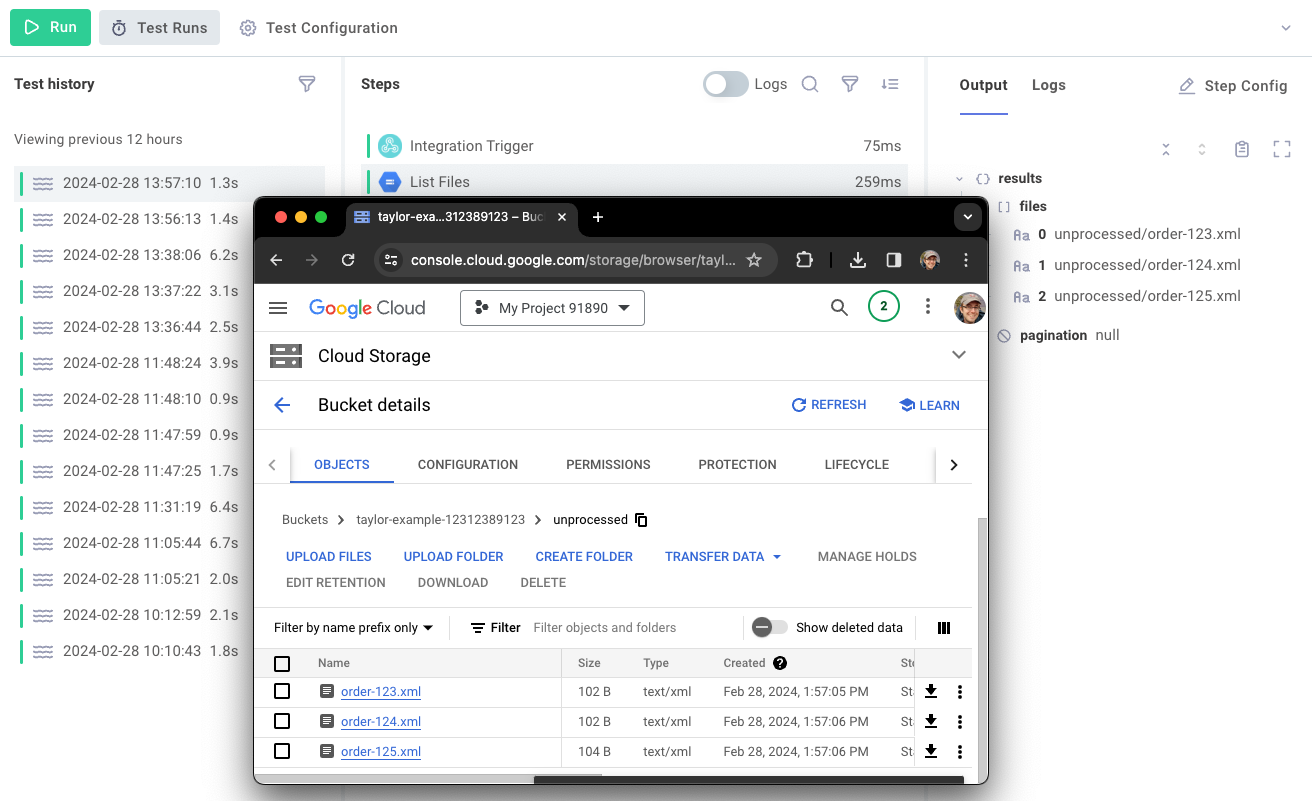The height and width of the screenshot is (801, 1312).
Task: Click the Filter objects and folders field
Action: (620, 627)
